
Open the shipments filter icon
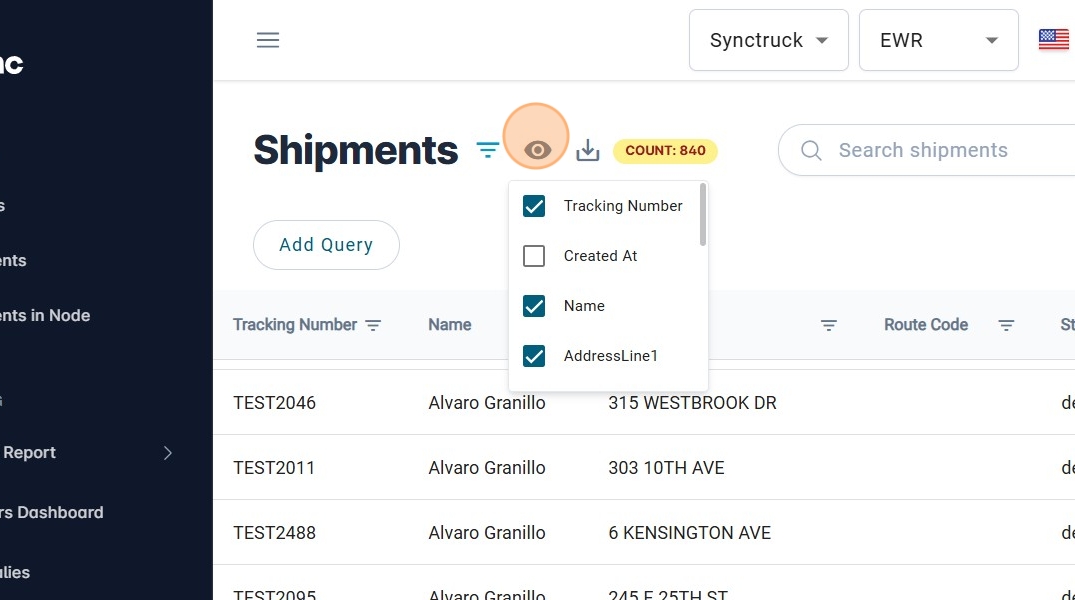(x=488, y=150)
